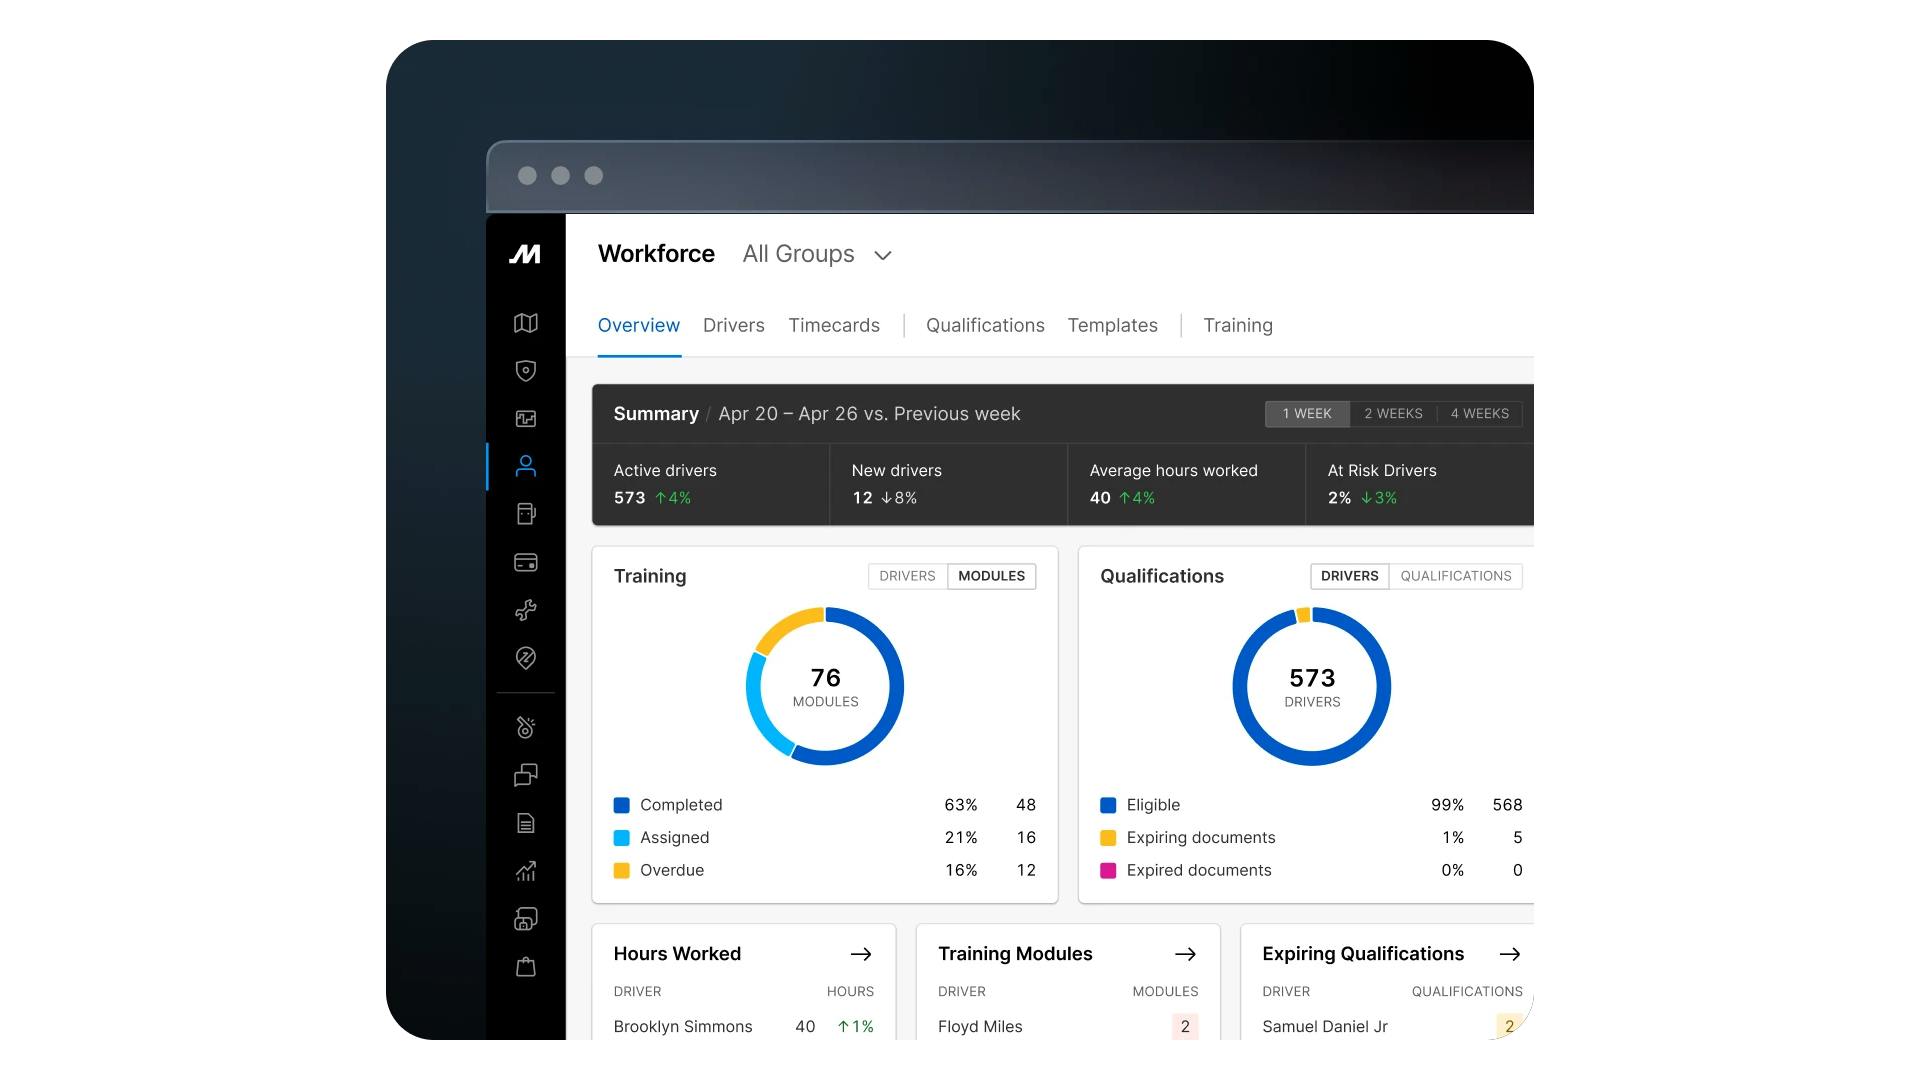Click the Overdue yellow legend swatch
Screen dimensions: 1920x1080
tap(621, 871)
